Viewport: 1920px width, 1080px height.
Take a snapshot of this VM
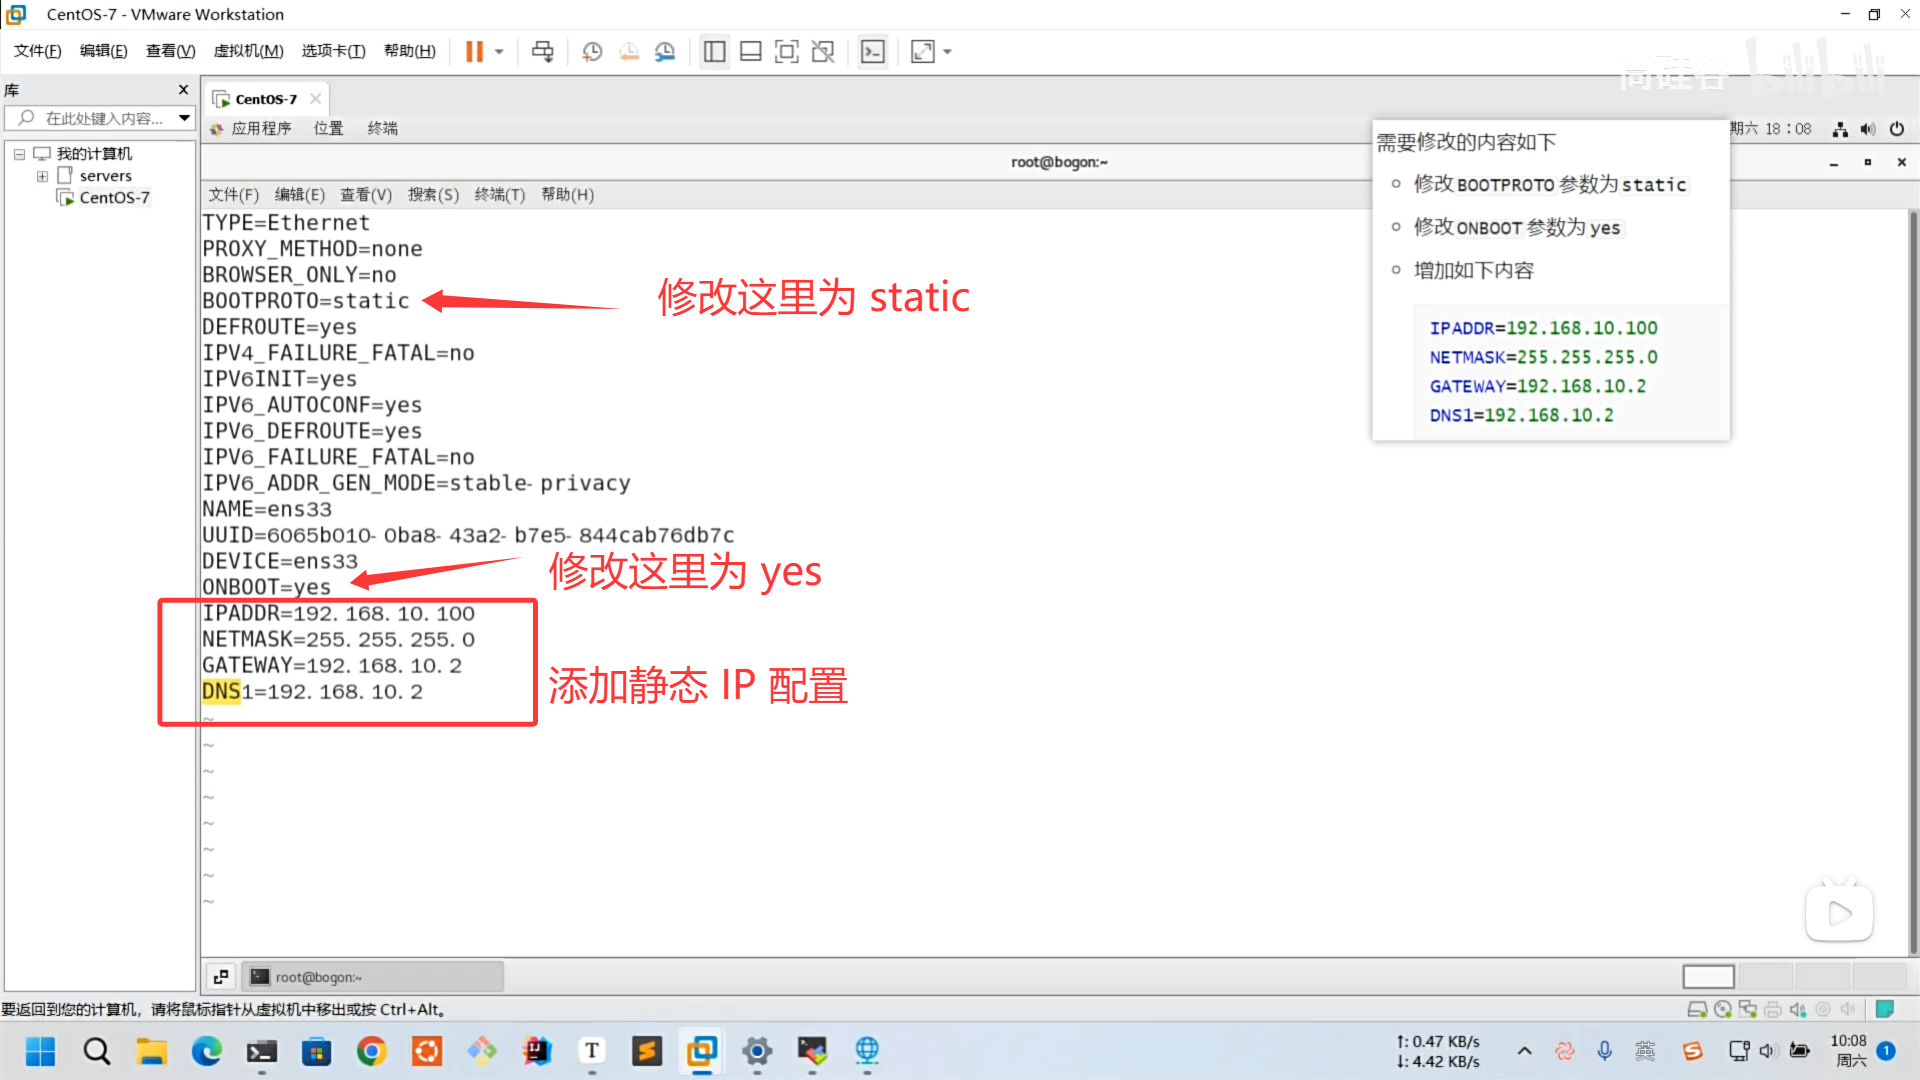[x=592, y=51]
